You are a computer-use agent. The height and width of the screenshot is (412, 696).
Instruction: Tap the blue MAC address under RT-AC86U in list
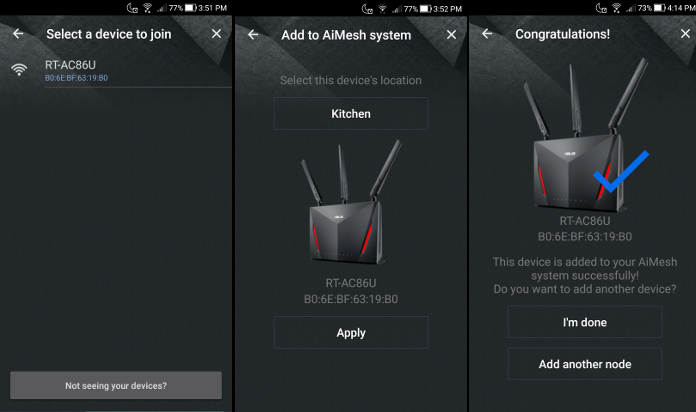click(77, 77)
